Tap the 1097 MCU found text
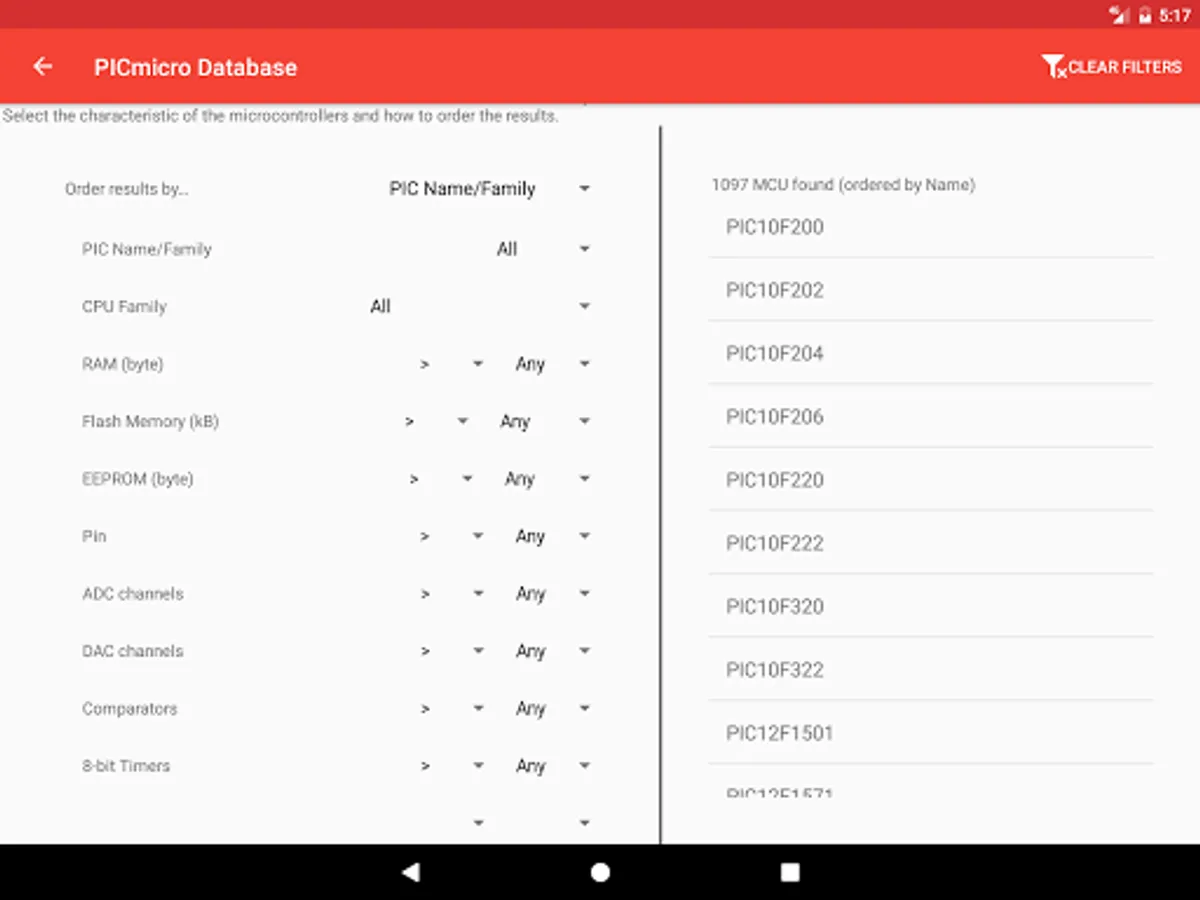The height and width of the screenshot is (900, 1200). click(843, 185)
